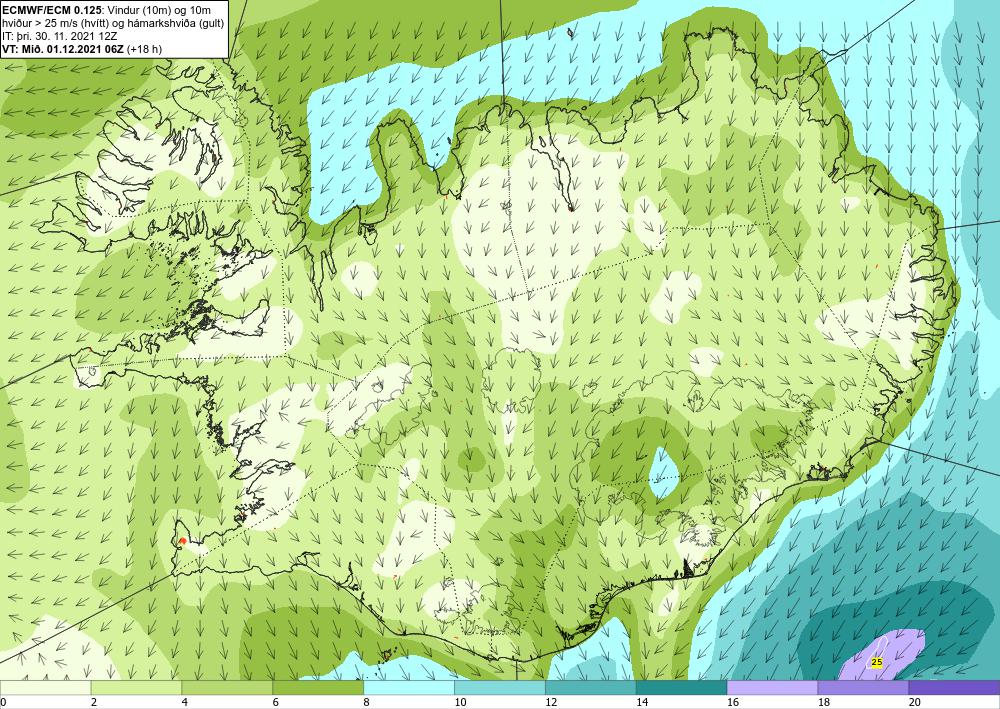
Task: Select the above-20 m/s darkest purple swatch
Action: (x=954, y=688)
